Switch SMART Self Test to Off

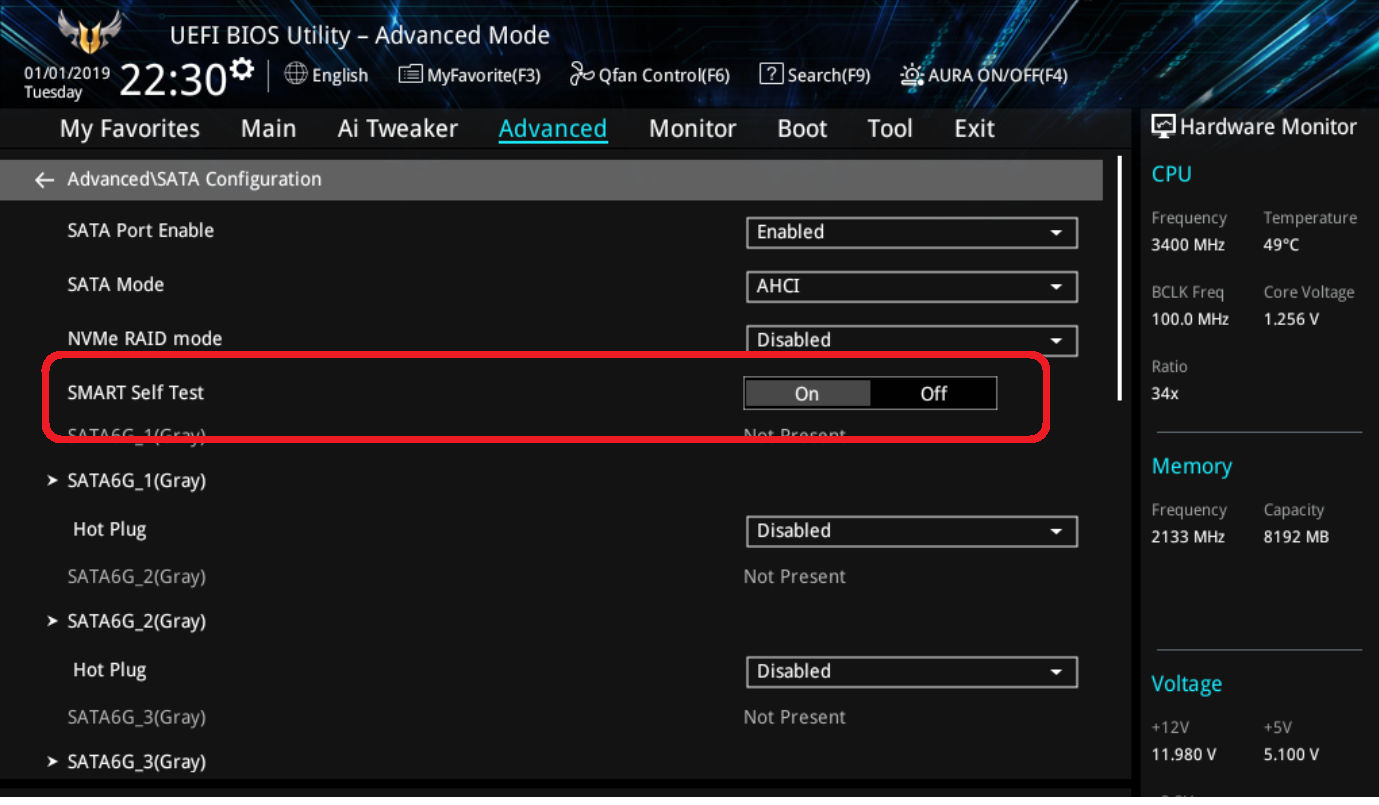point(933,393)
